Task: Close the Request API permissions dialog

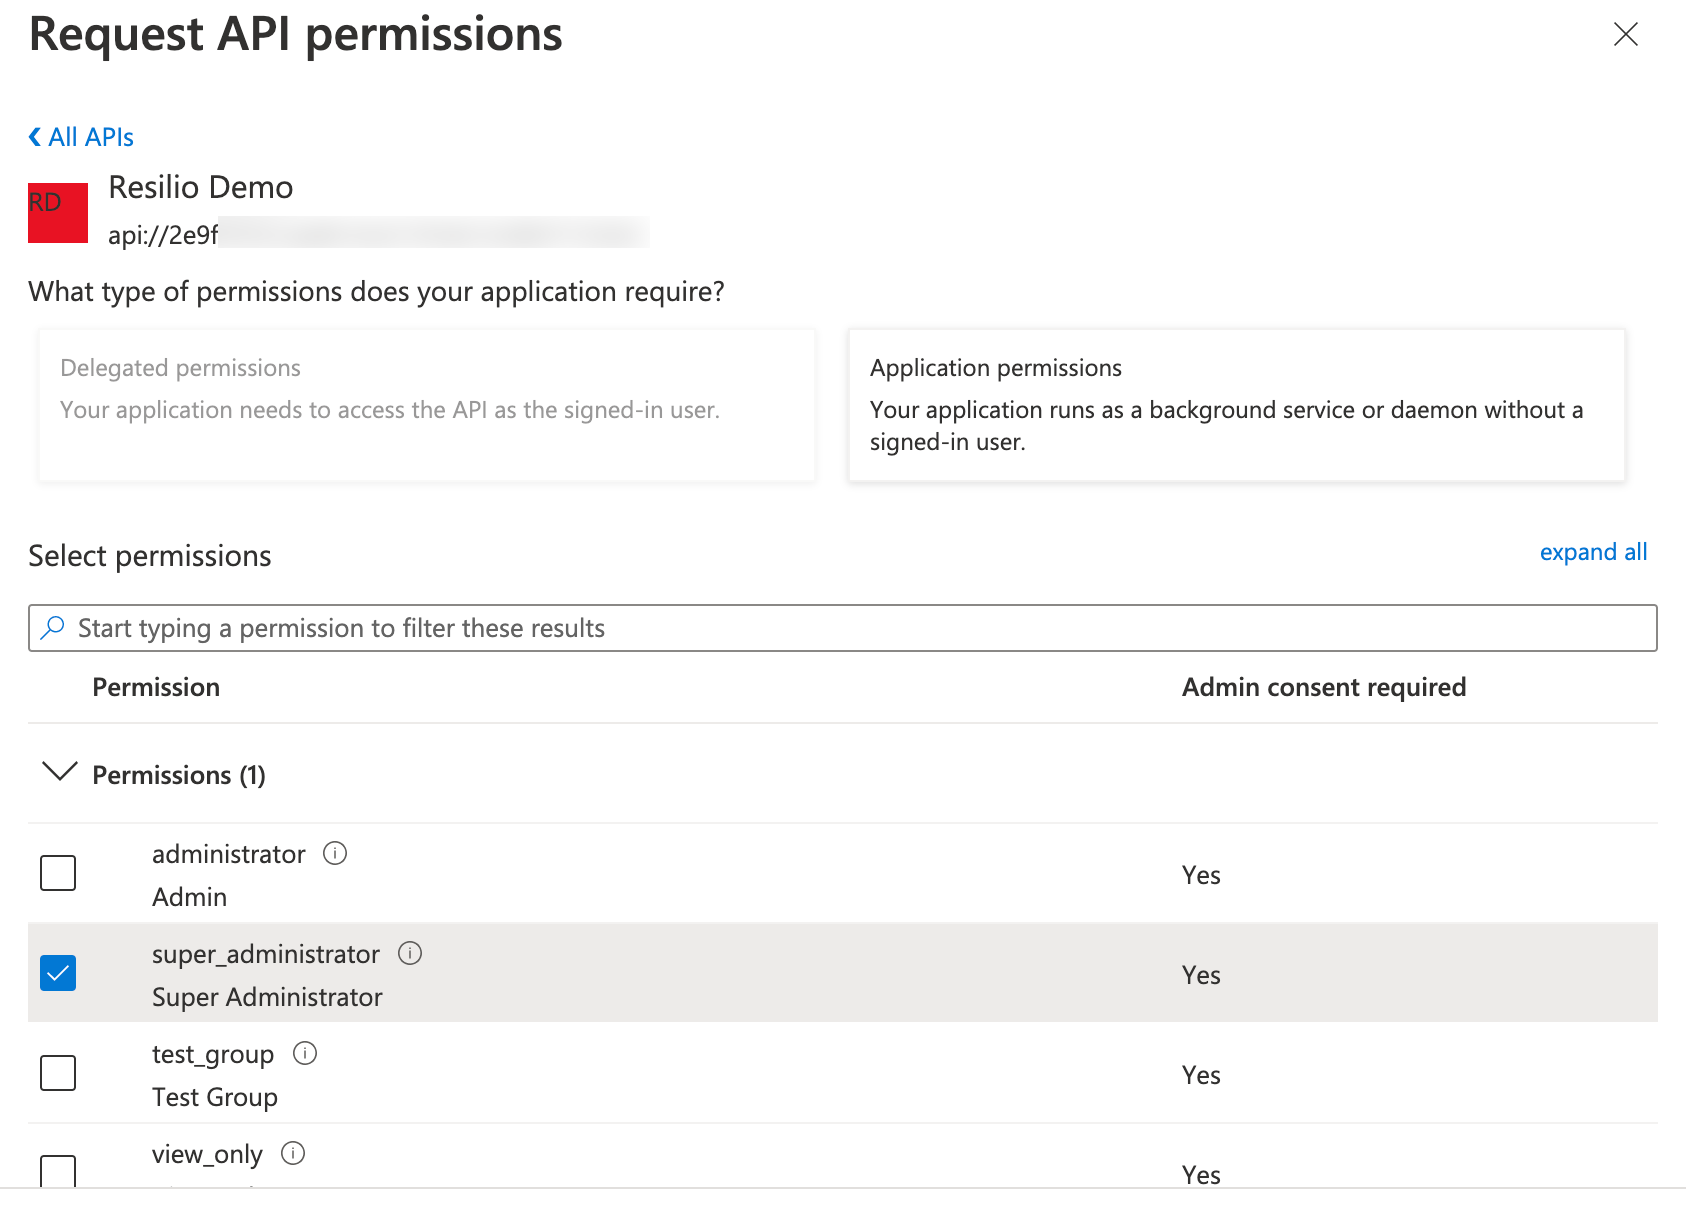Action: point(1625,34)
